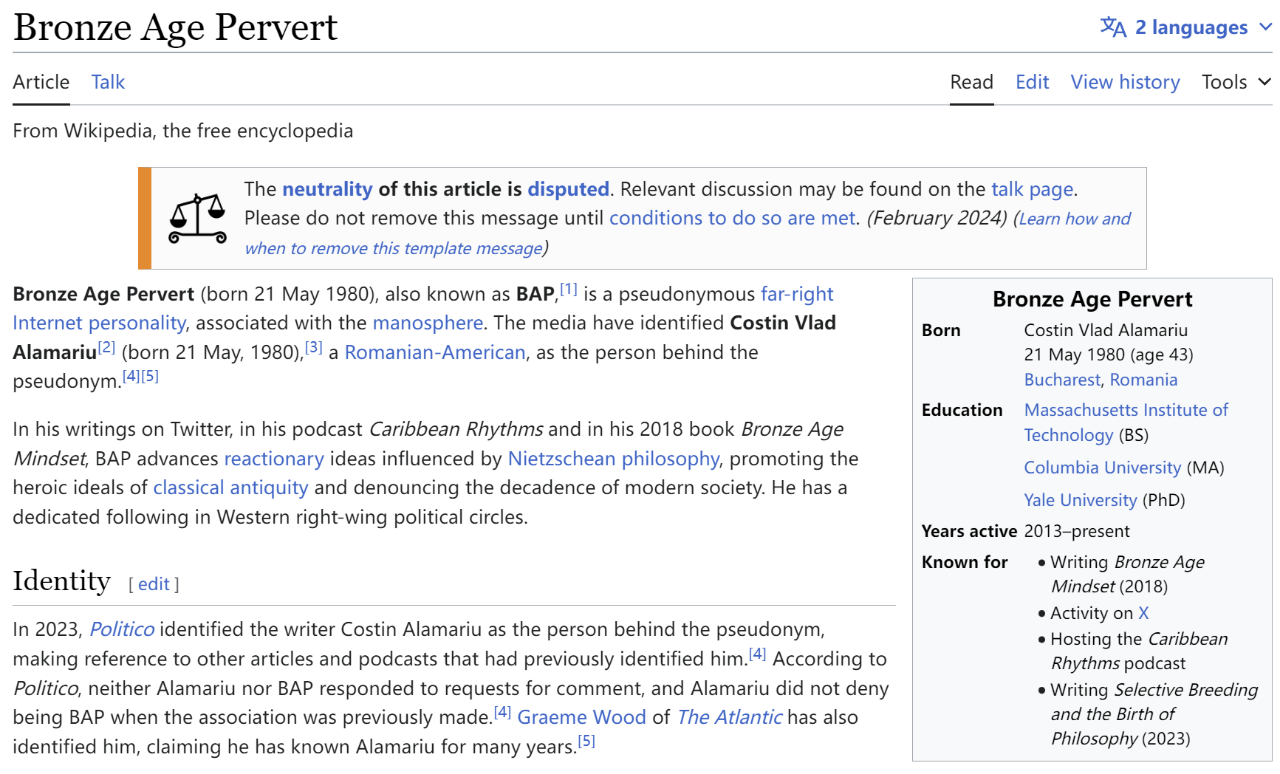This screenshot has width=1280, height=774.
Task: Select the Read tab
Action: pos(971,82)
